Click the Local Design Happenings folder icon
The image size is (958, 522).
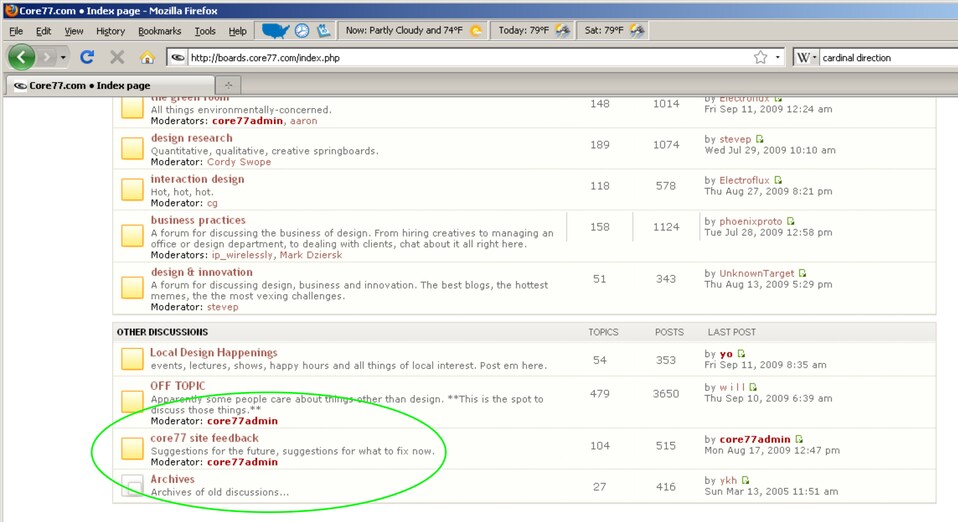[x=132, y=359]
